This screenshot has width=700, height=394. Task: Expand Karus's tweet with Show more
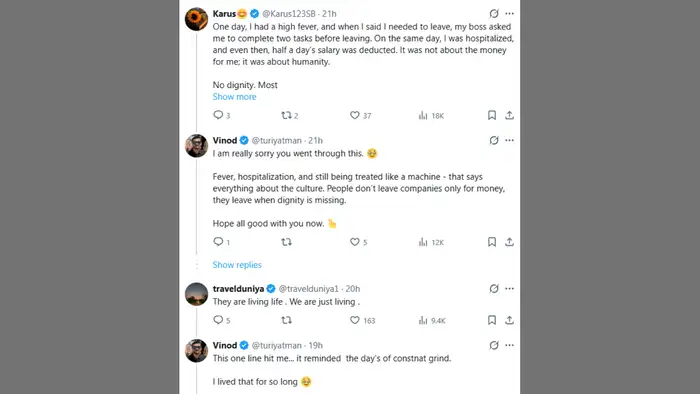[234, 97]
